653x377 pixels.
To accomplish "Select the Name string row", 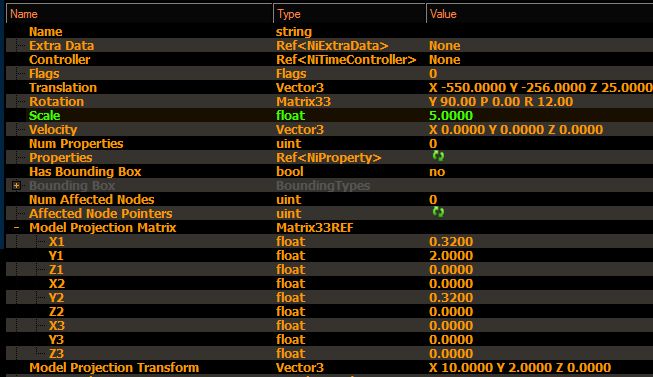I will pos(329,32).
